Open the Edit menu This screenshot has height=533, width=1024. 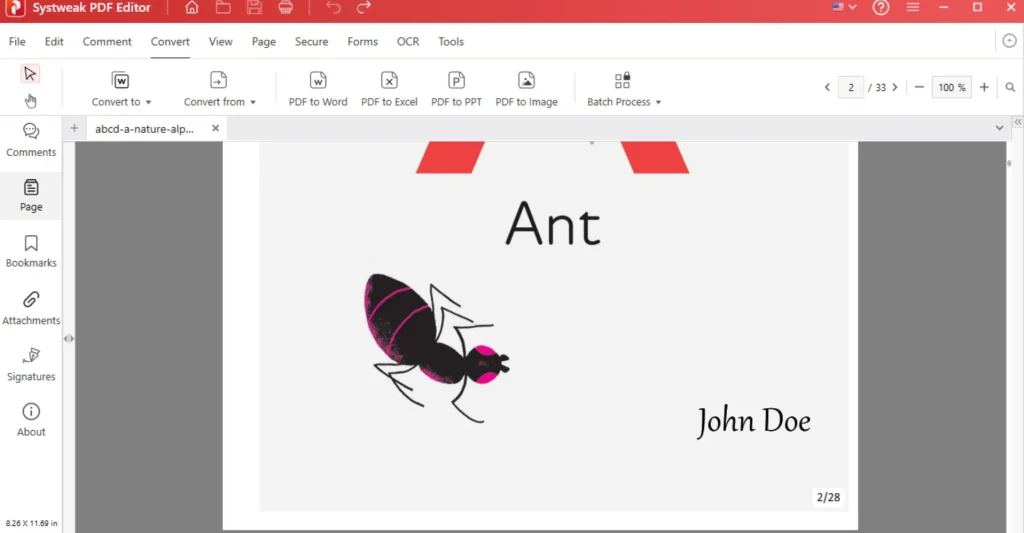[x=54, y=41]
